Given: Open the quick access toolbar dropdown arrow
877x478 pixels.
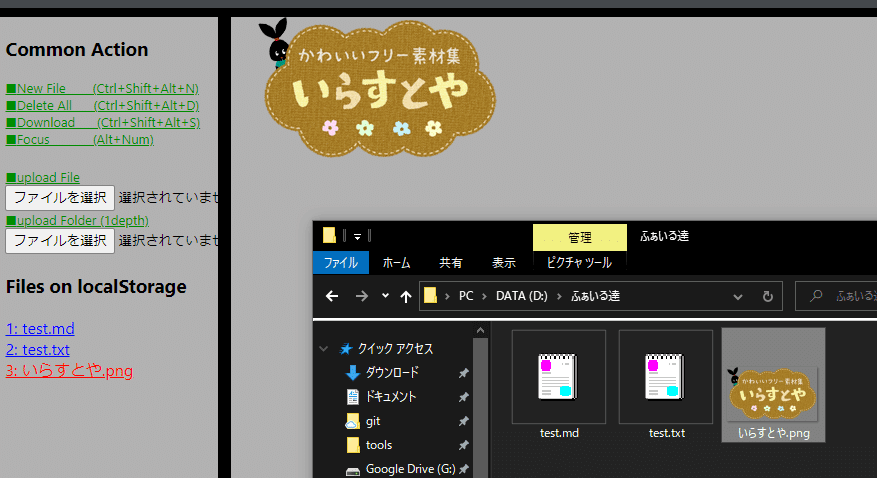Looking at the screenshot, I should point(357,236).
